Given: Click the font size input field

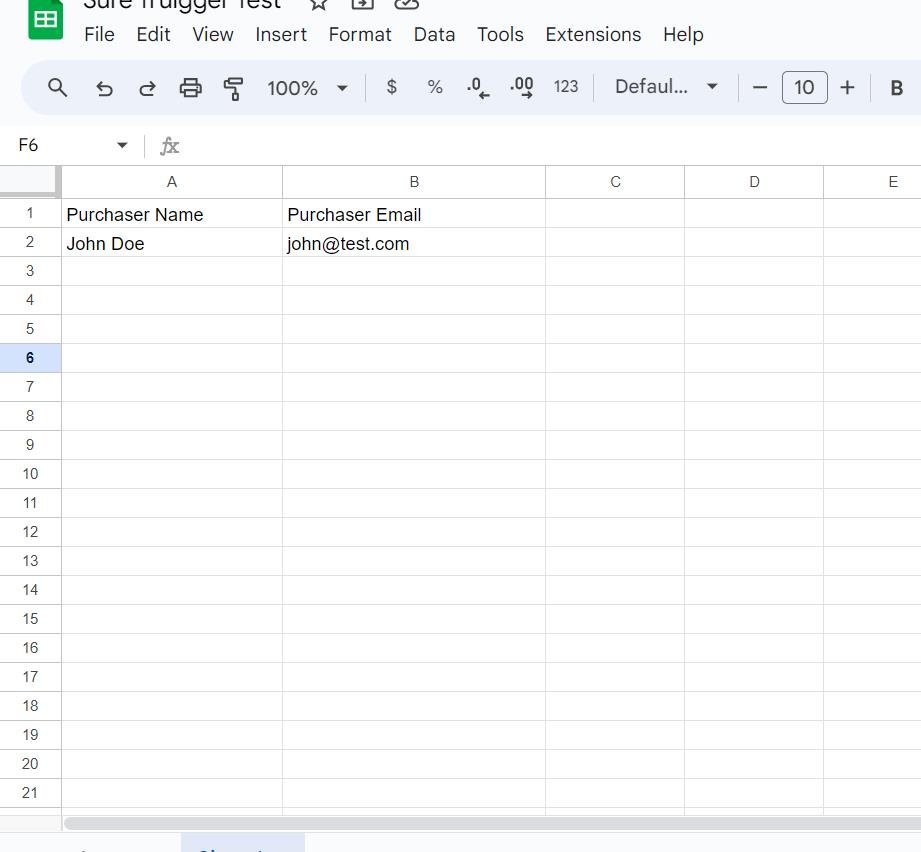Looking at the screenshot, I should pos(804,87).
